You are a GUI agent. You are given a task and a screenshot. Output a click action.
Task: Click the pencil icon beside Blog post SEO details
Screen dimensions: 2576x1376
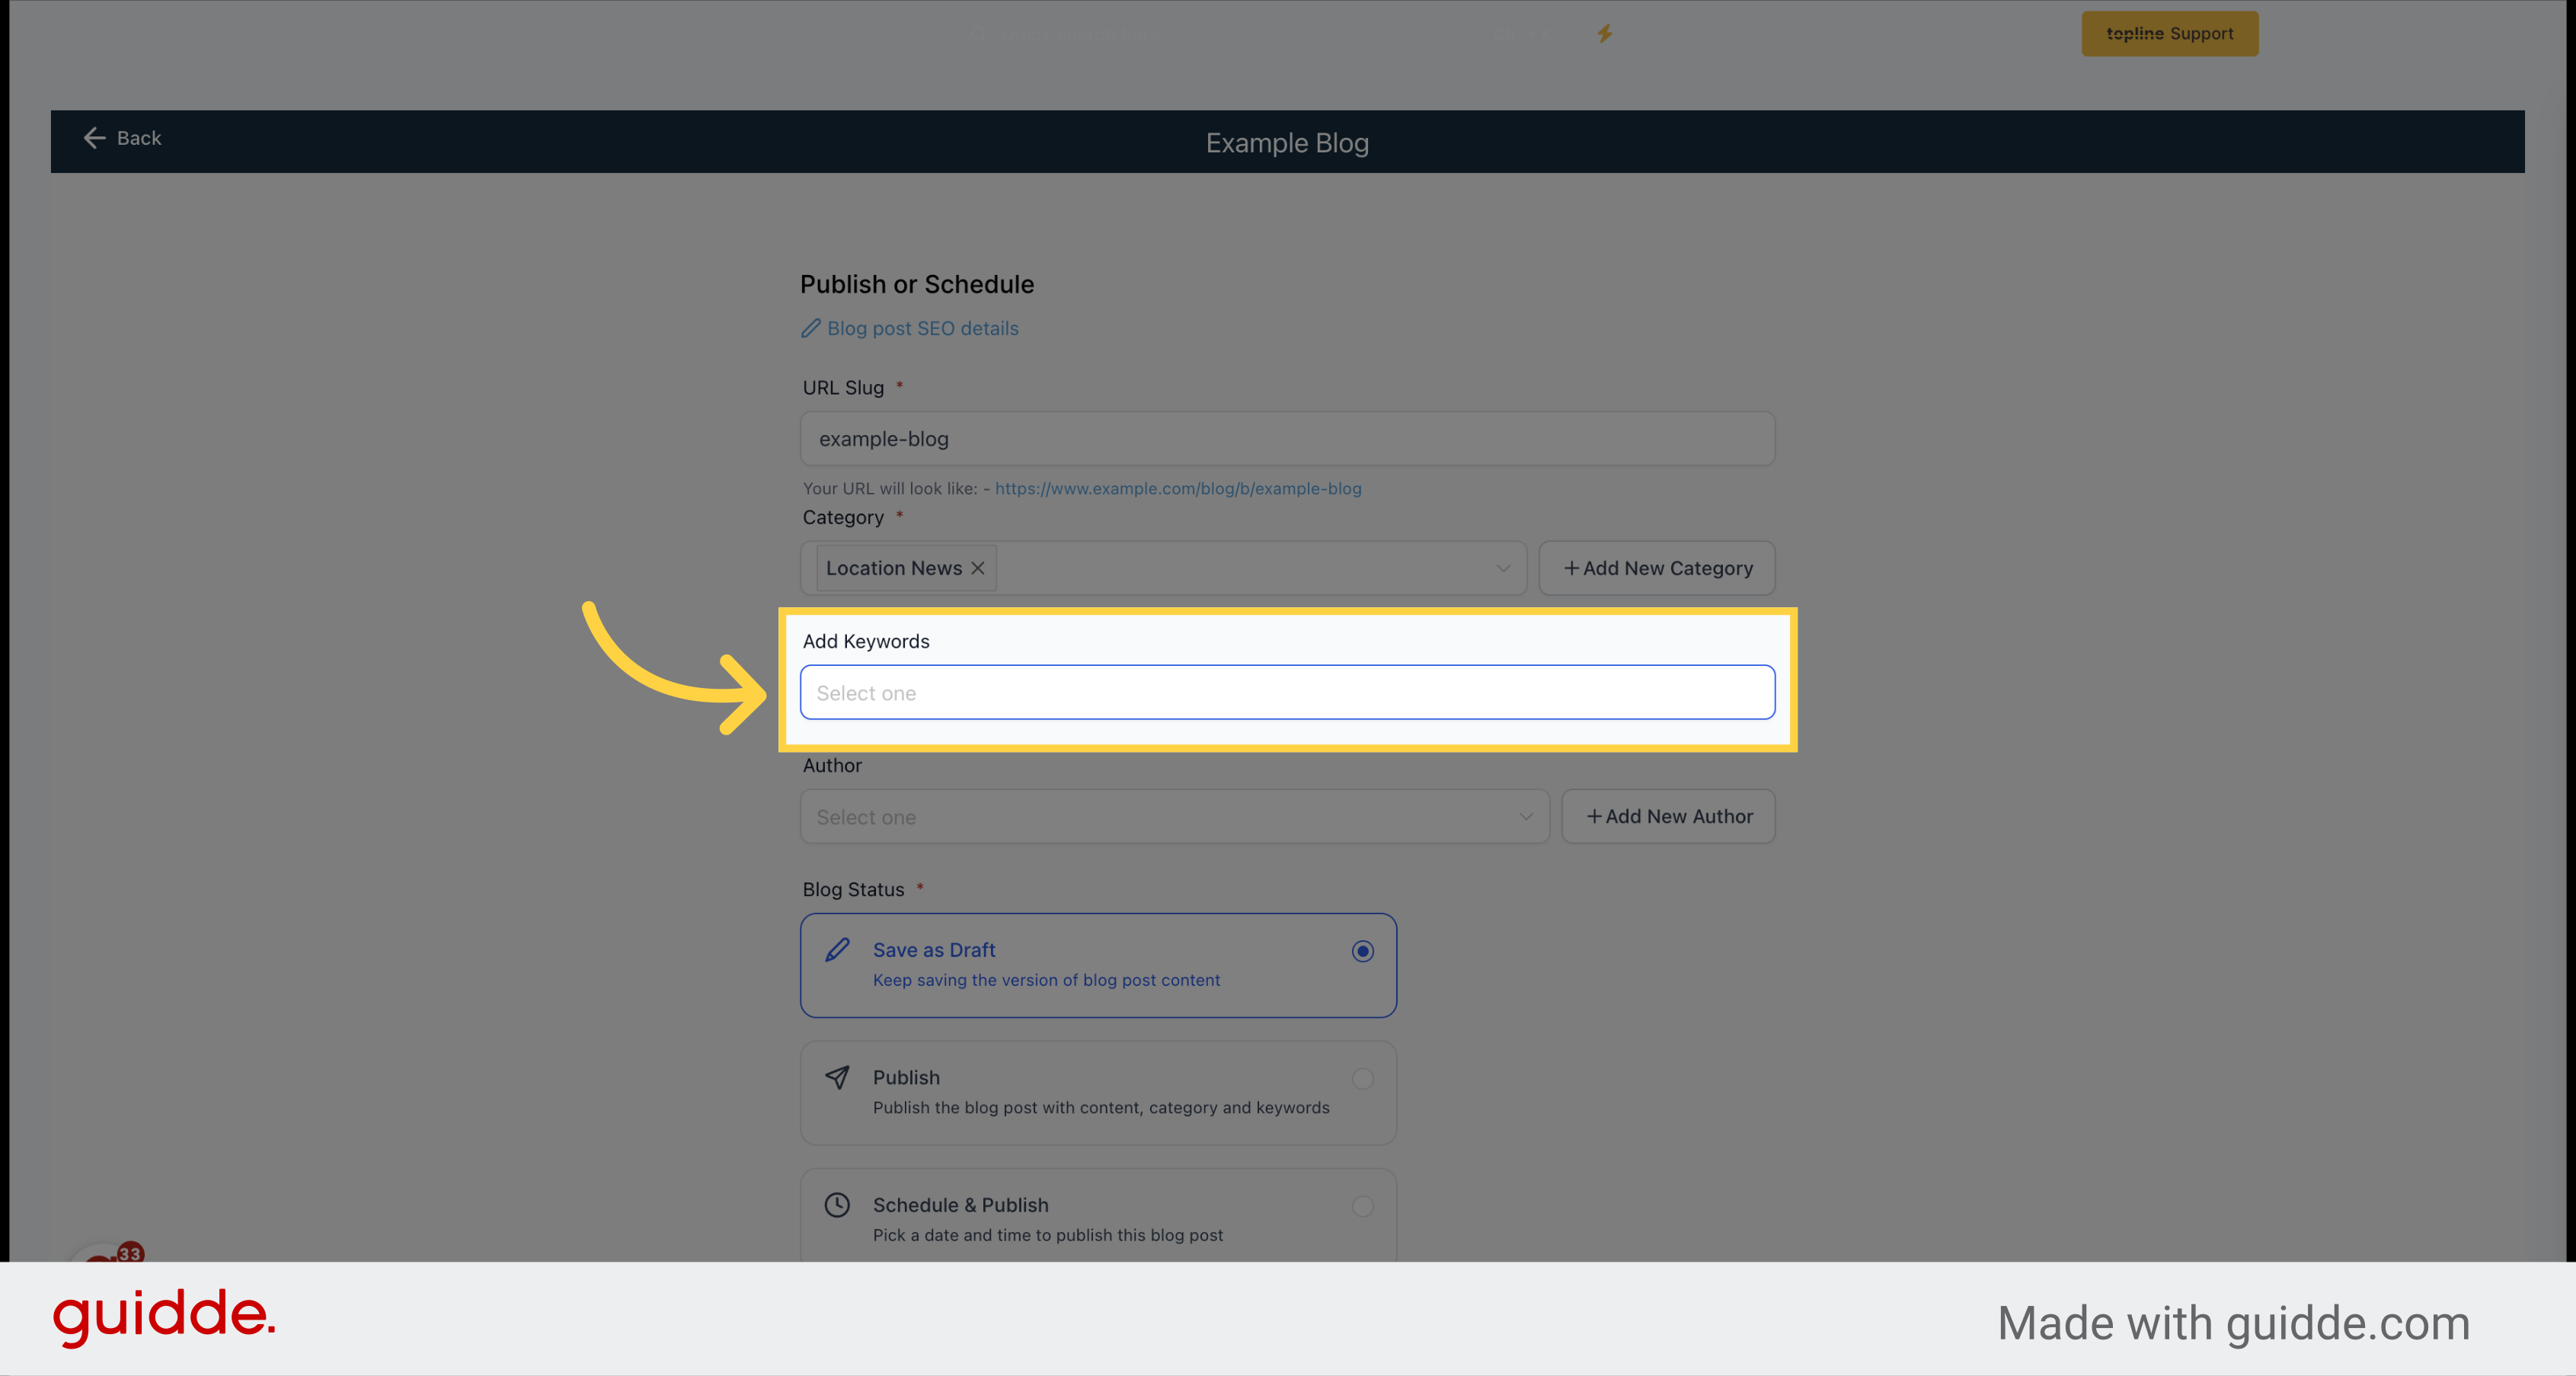click(811, 328)
